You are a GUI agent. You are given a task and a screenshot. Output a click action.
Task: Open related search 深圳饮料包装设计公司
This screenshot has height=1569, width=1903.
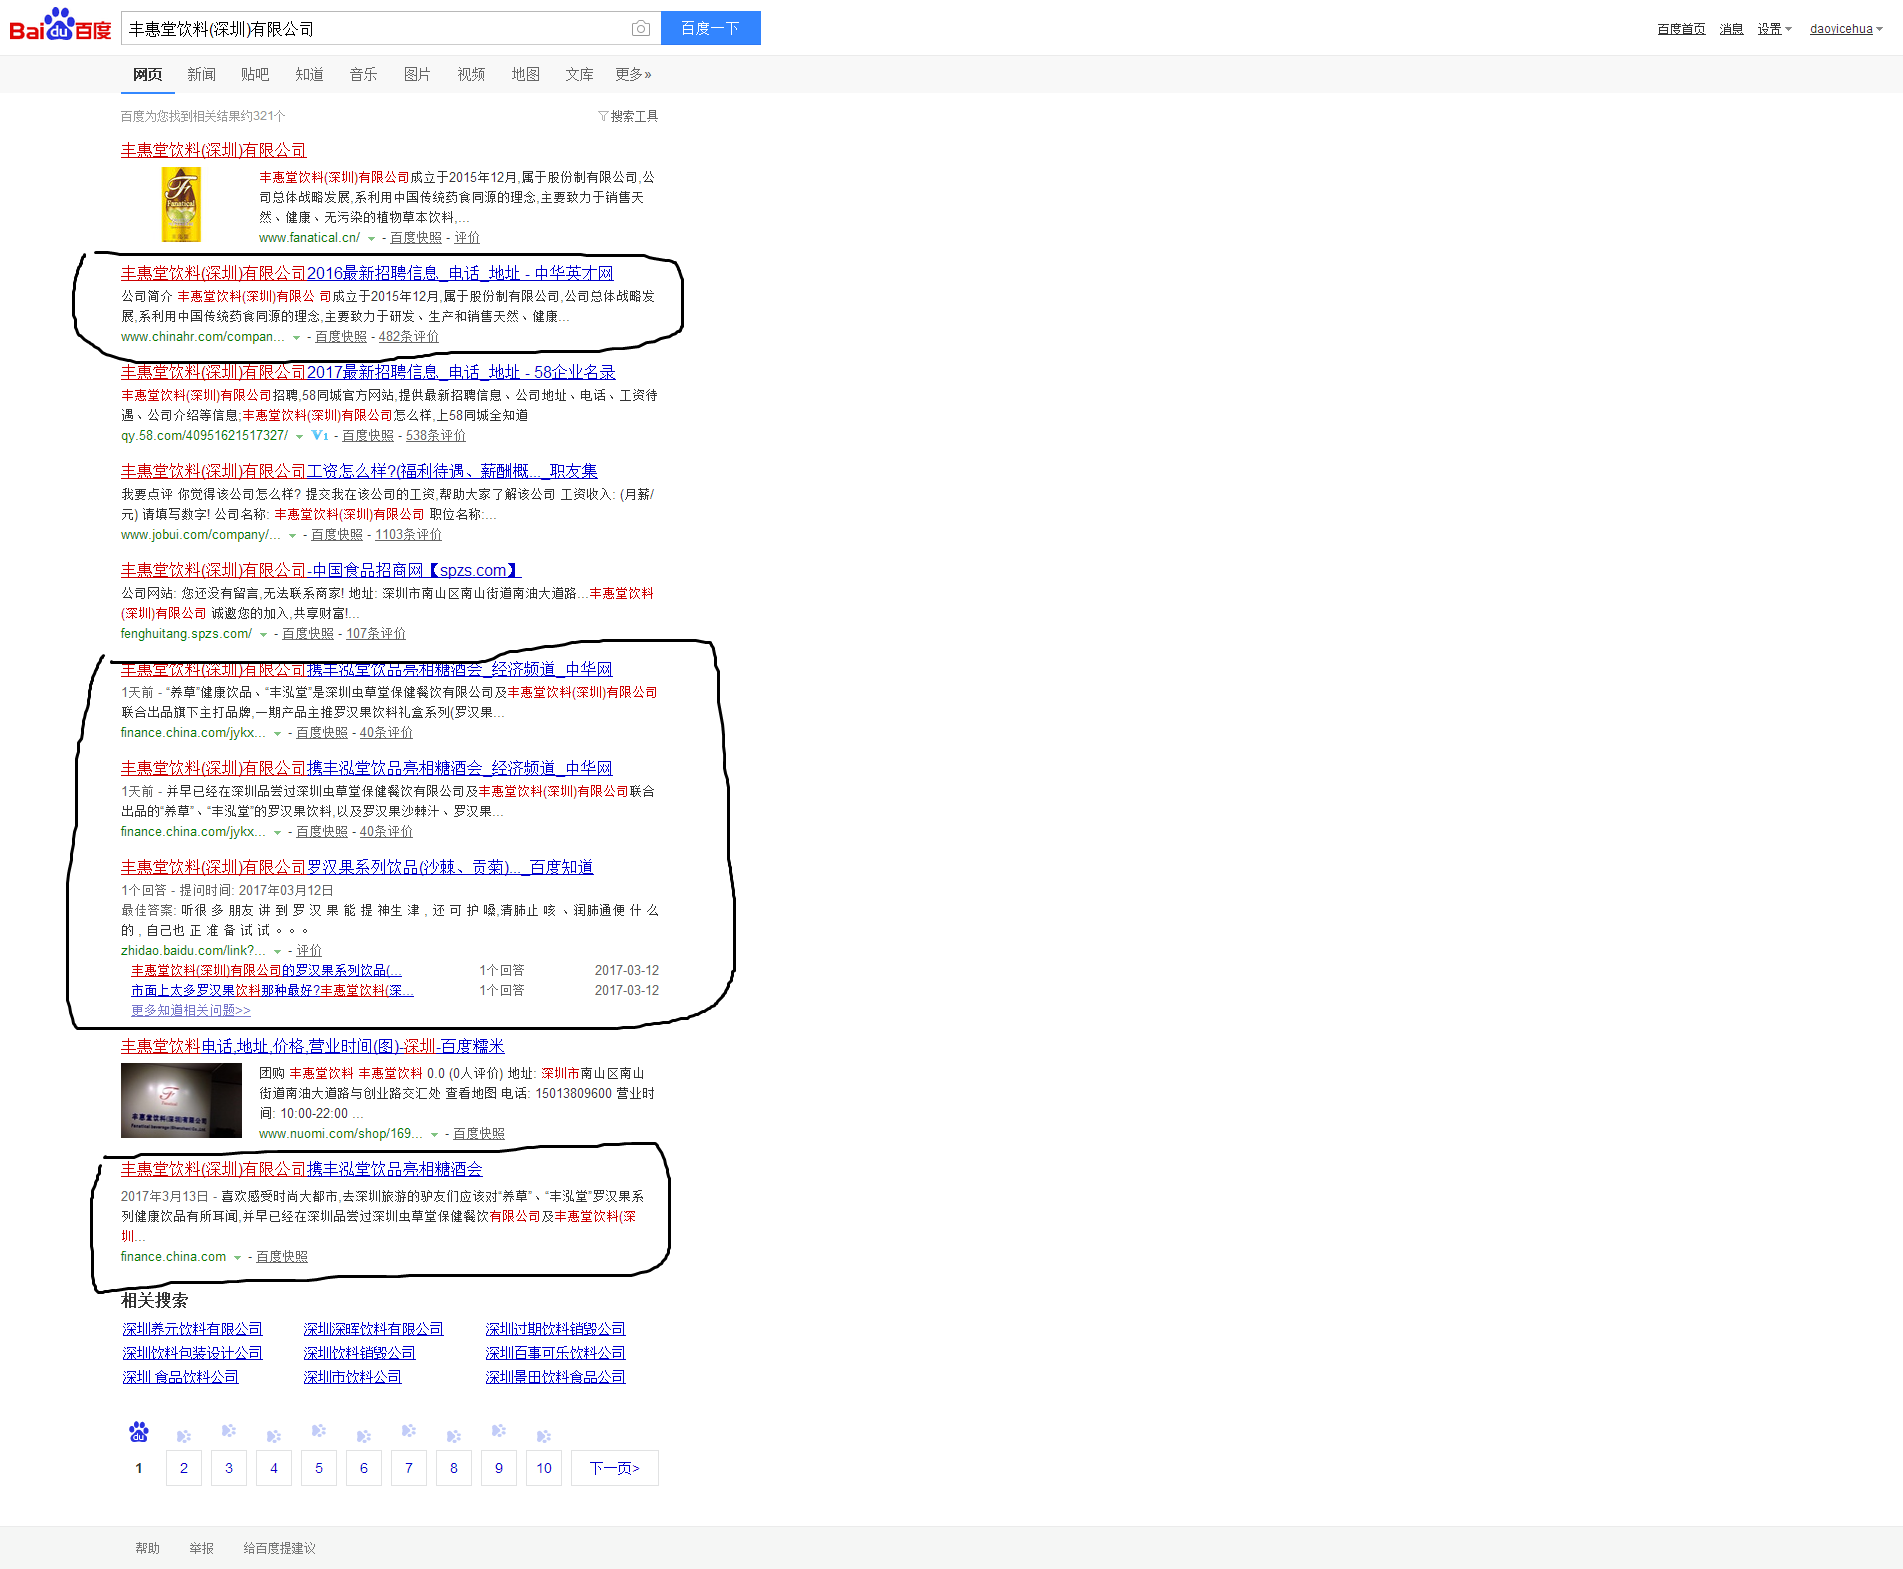pos(192,1353)
